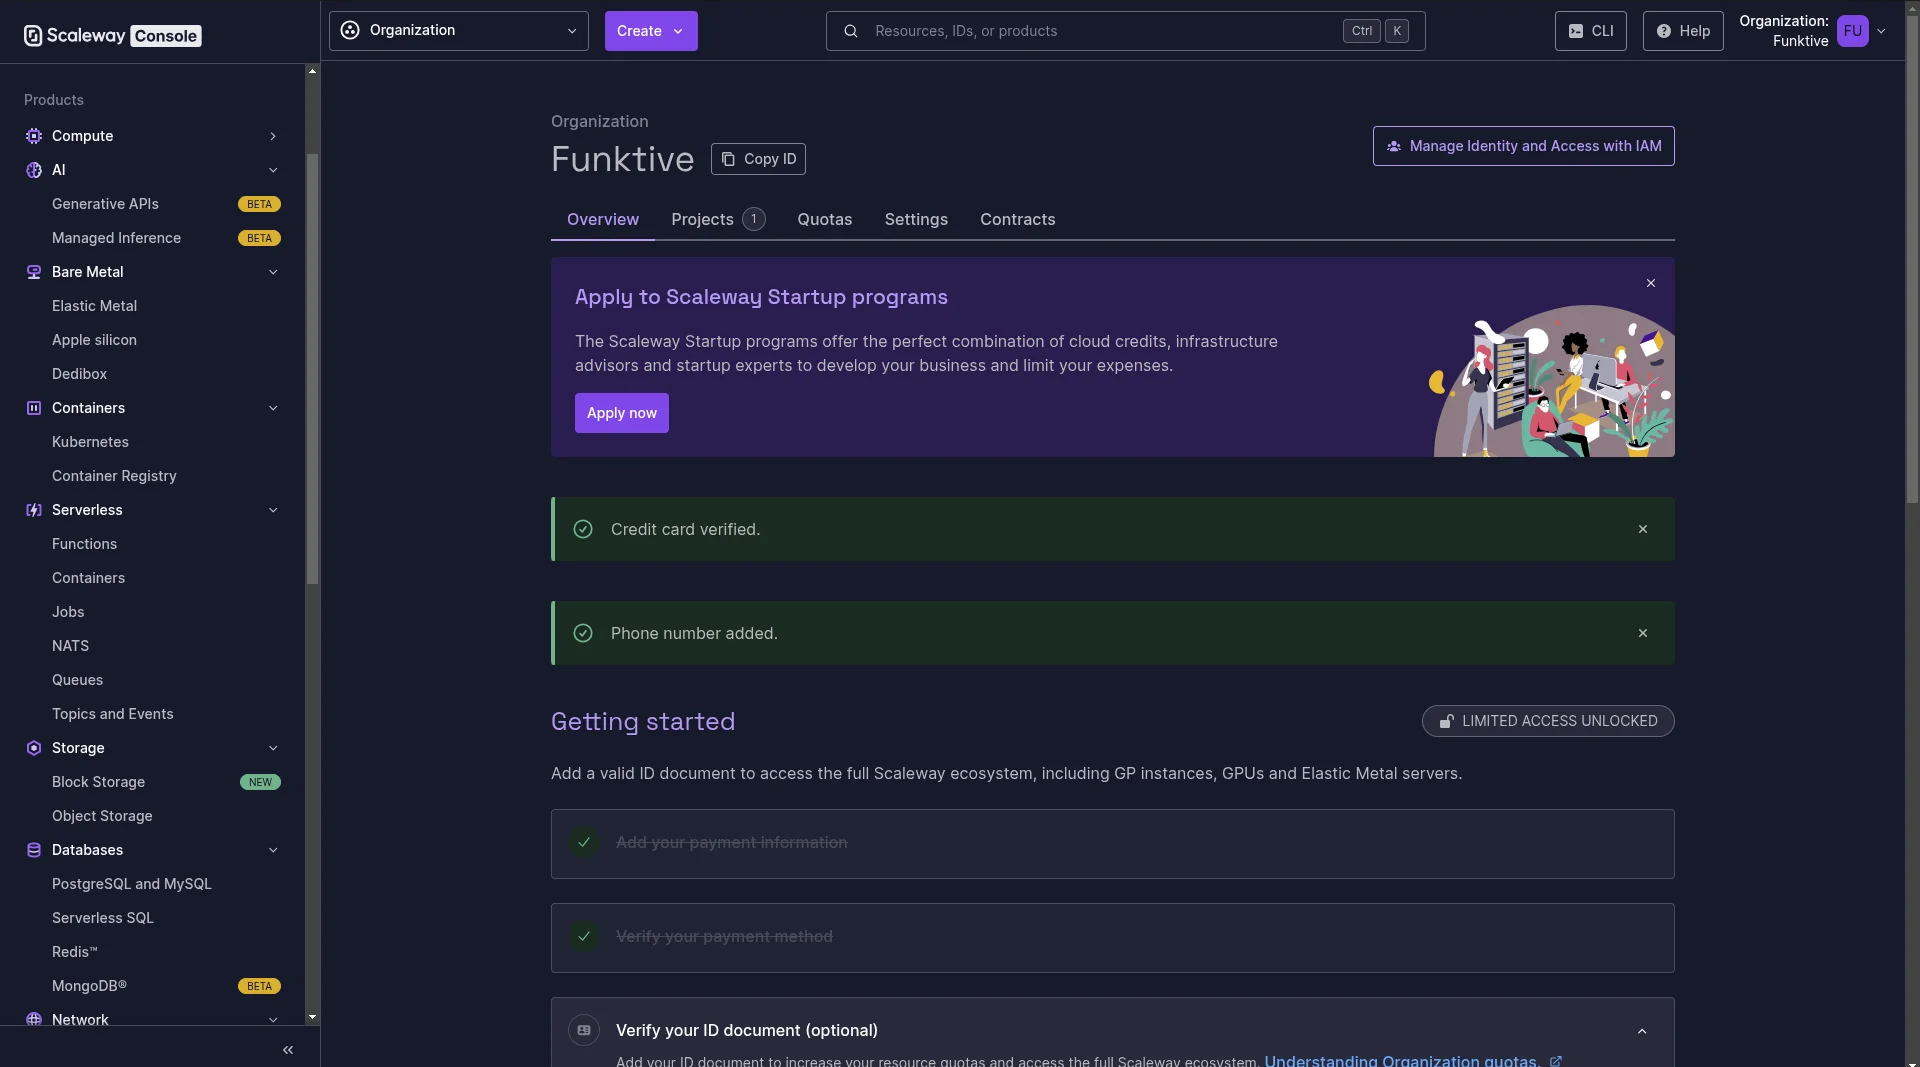1920x1067 pixels.
Task: Click the Serverless section icon
Action: click(x=34, y=510)
